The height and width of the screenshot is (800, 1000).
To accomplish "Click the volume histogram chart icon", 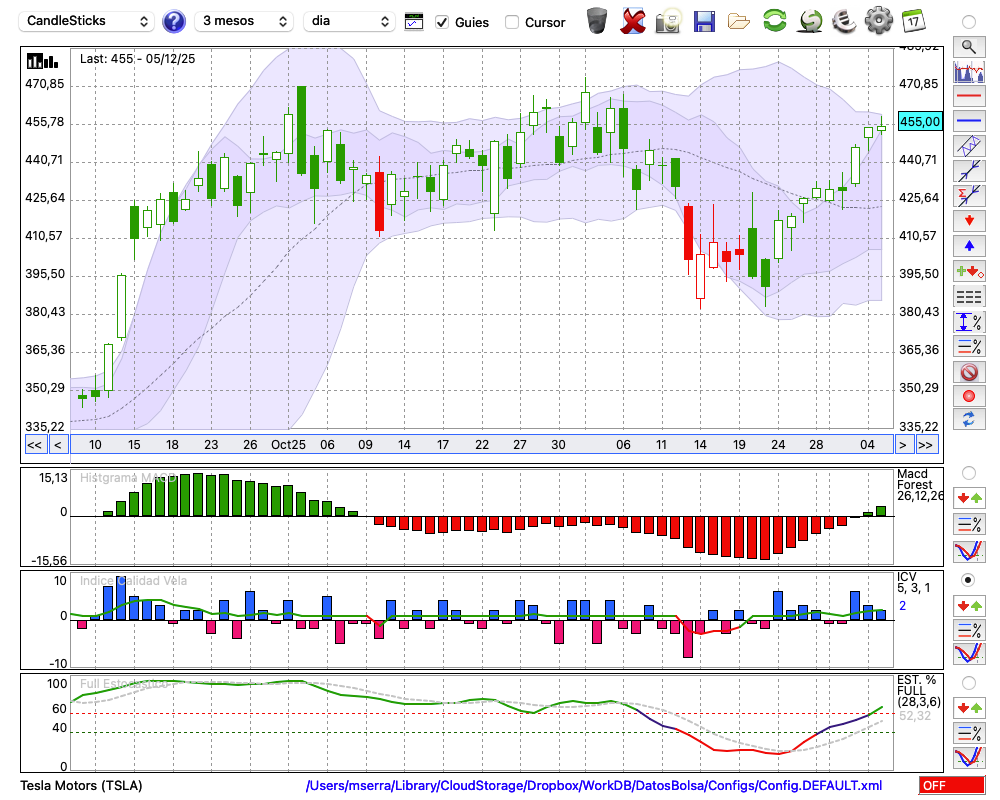I will click(969, 71).
